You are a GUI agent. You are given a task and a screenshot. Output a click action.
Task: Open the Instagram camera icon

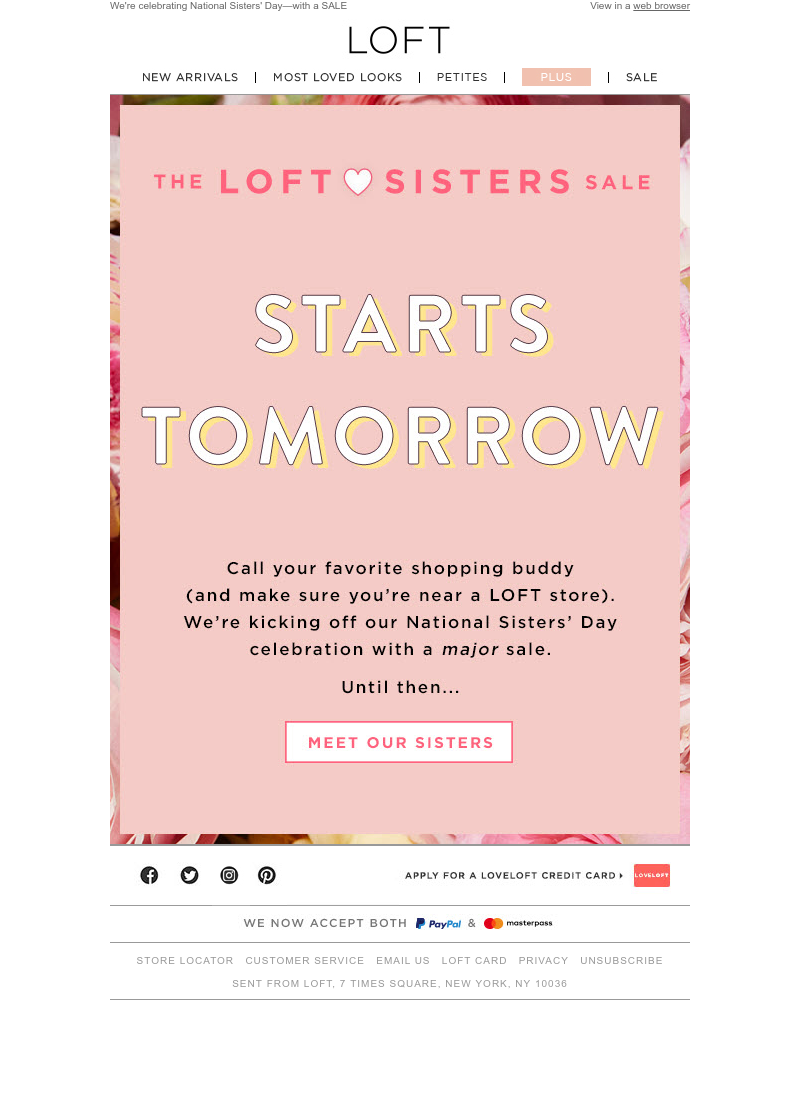(229, 875)
